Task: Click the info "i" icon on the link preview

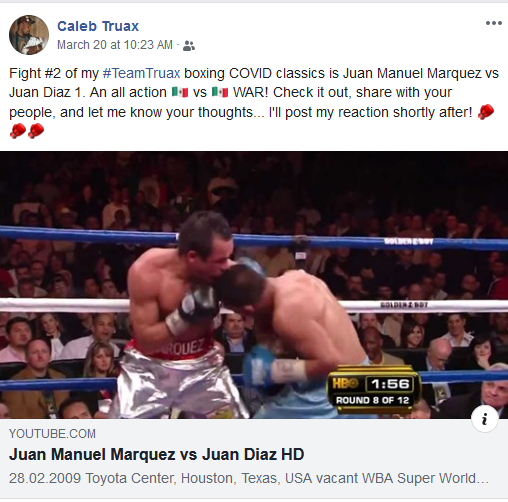Action: point(485,419)
